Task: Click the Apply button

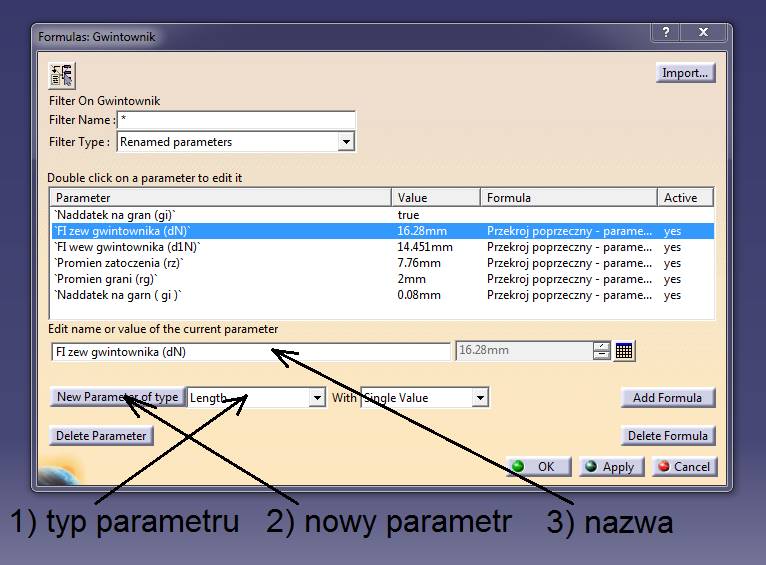Action: click(612, 466)
